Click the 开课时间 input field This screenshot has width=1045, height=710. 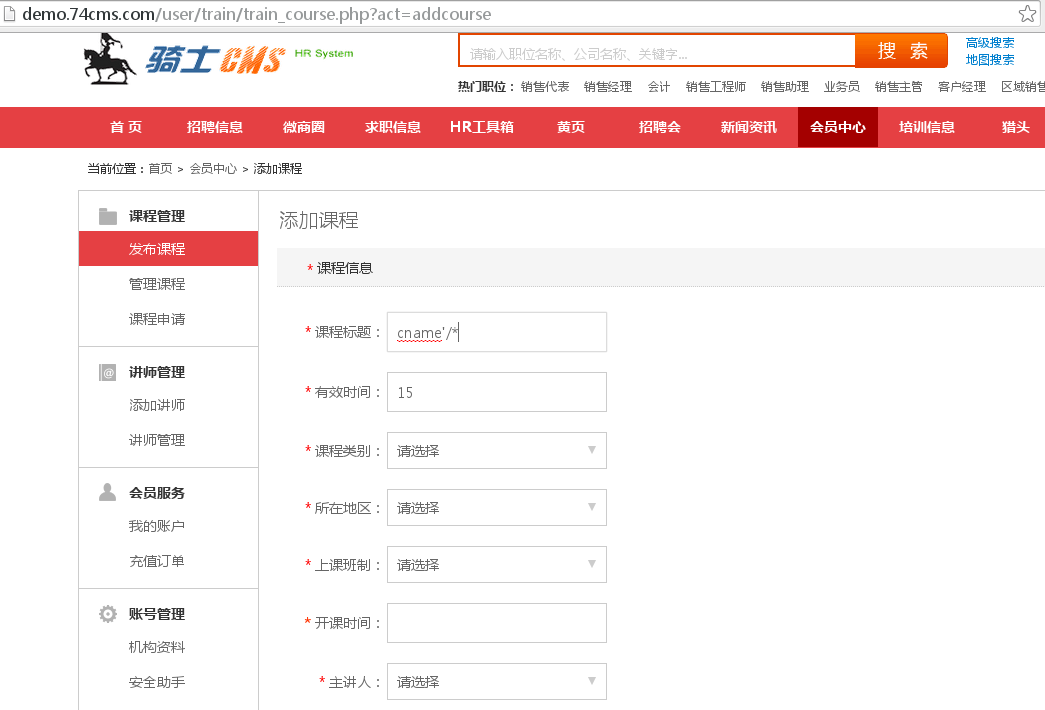coord(497,623)
